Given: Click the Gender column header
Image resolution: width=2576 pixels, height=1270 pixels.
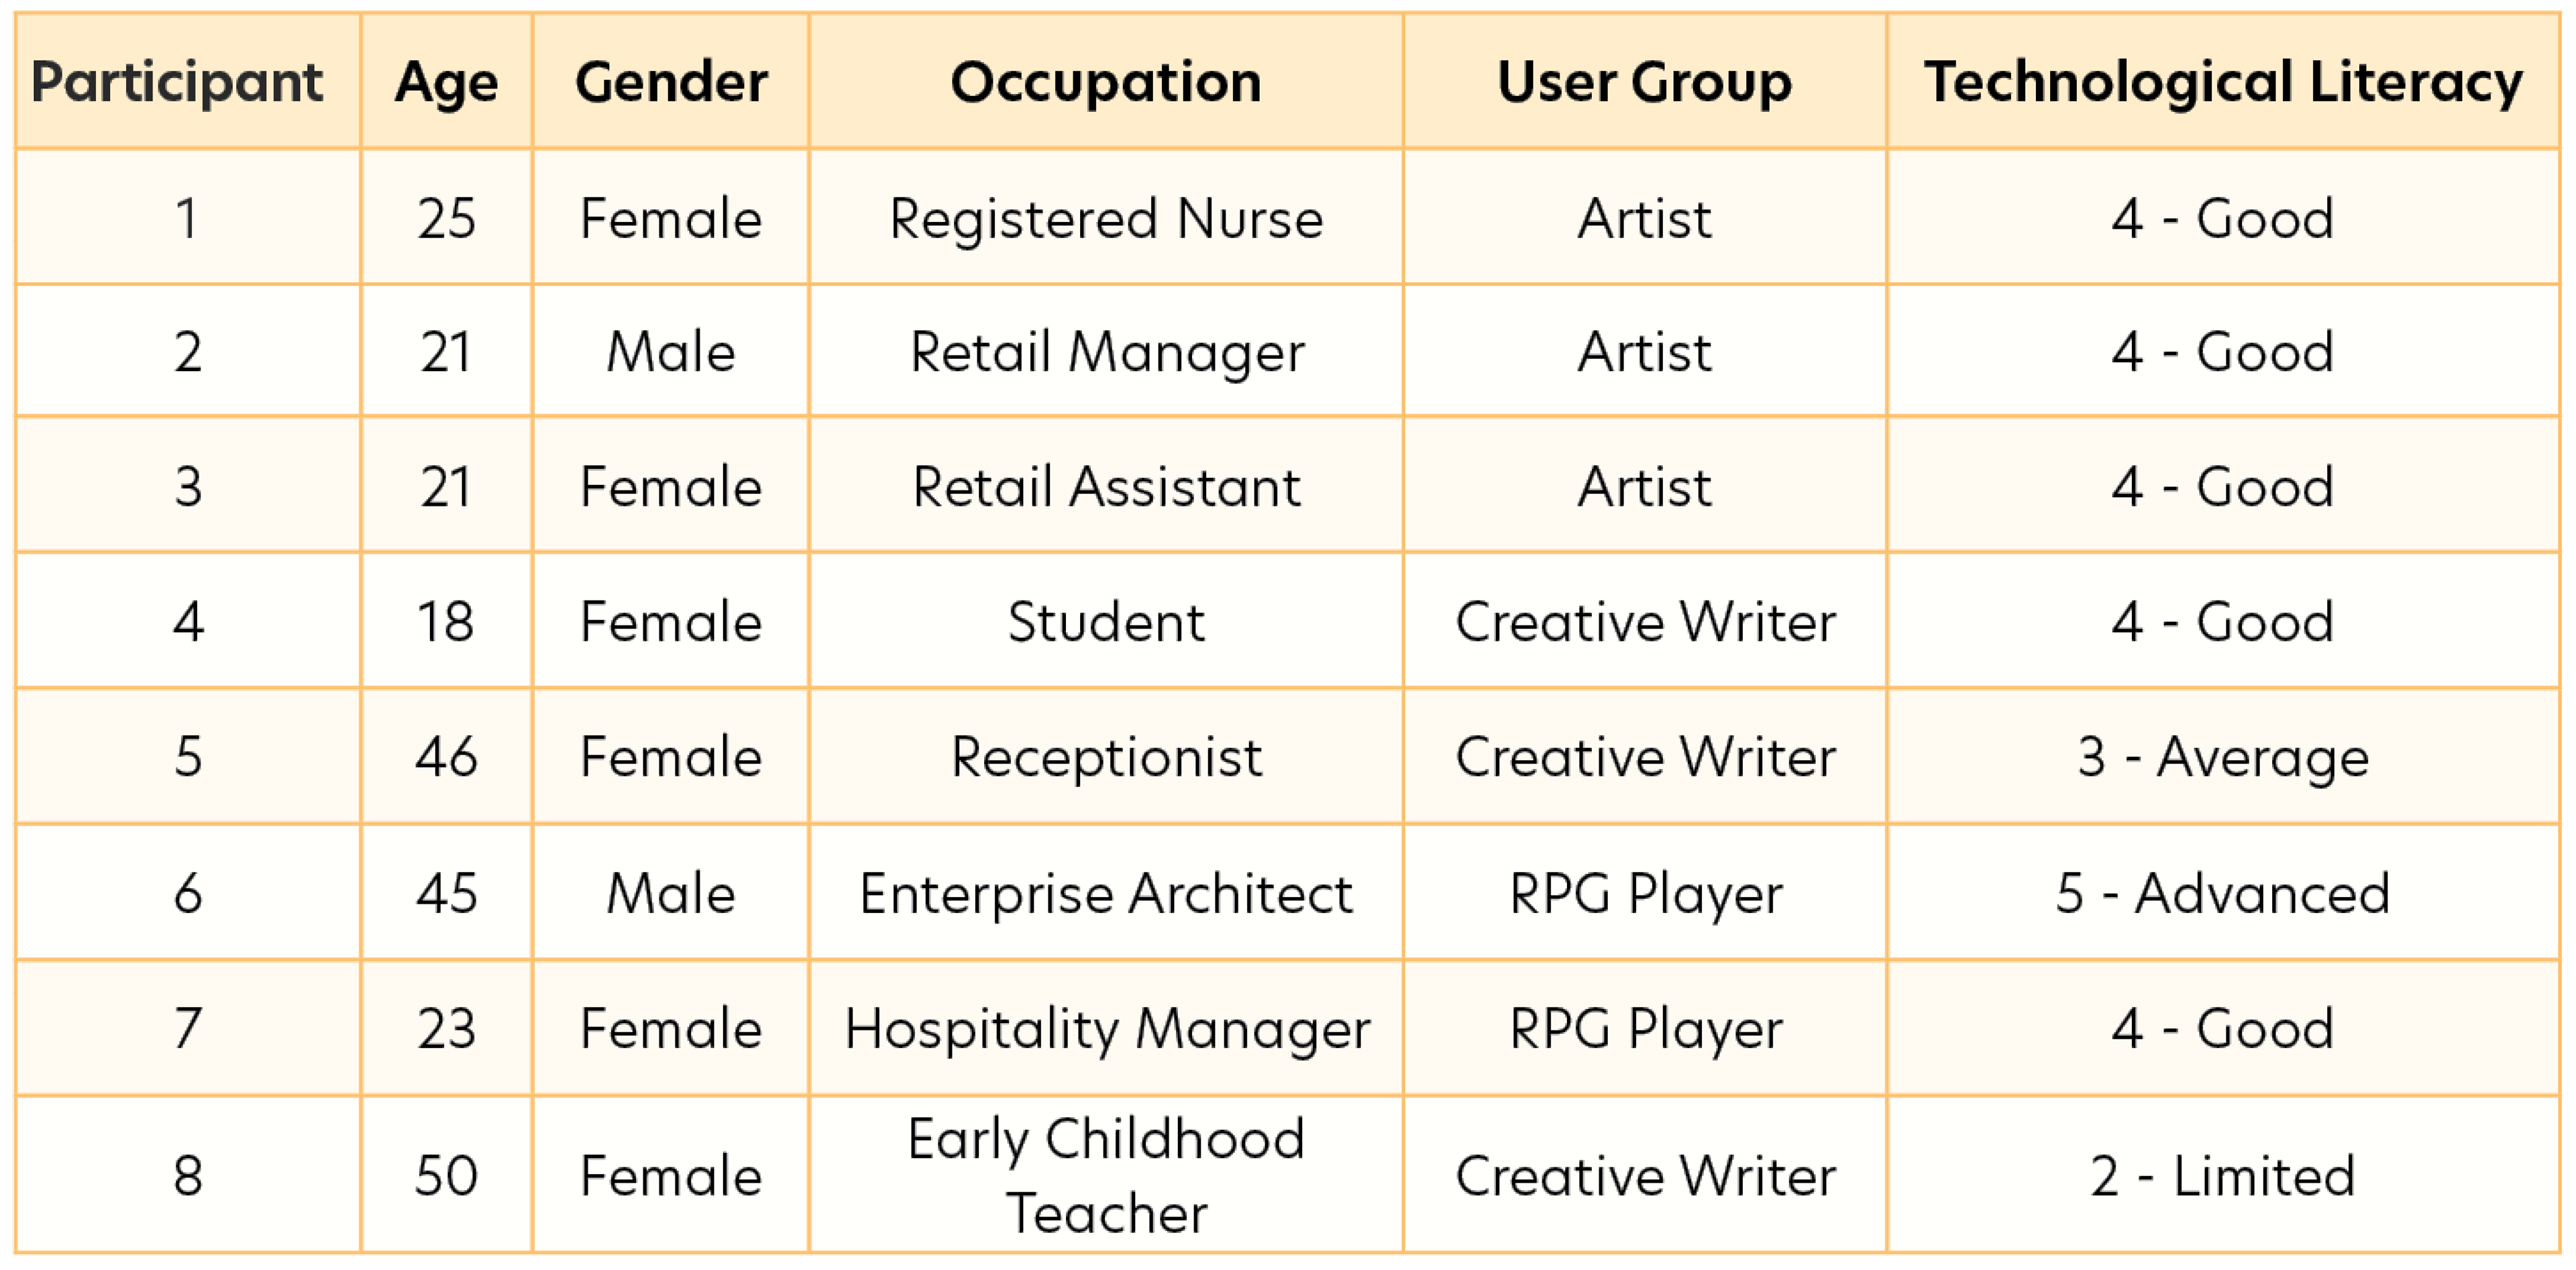Looking at the screenshot, I should 671,81.
